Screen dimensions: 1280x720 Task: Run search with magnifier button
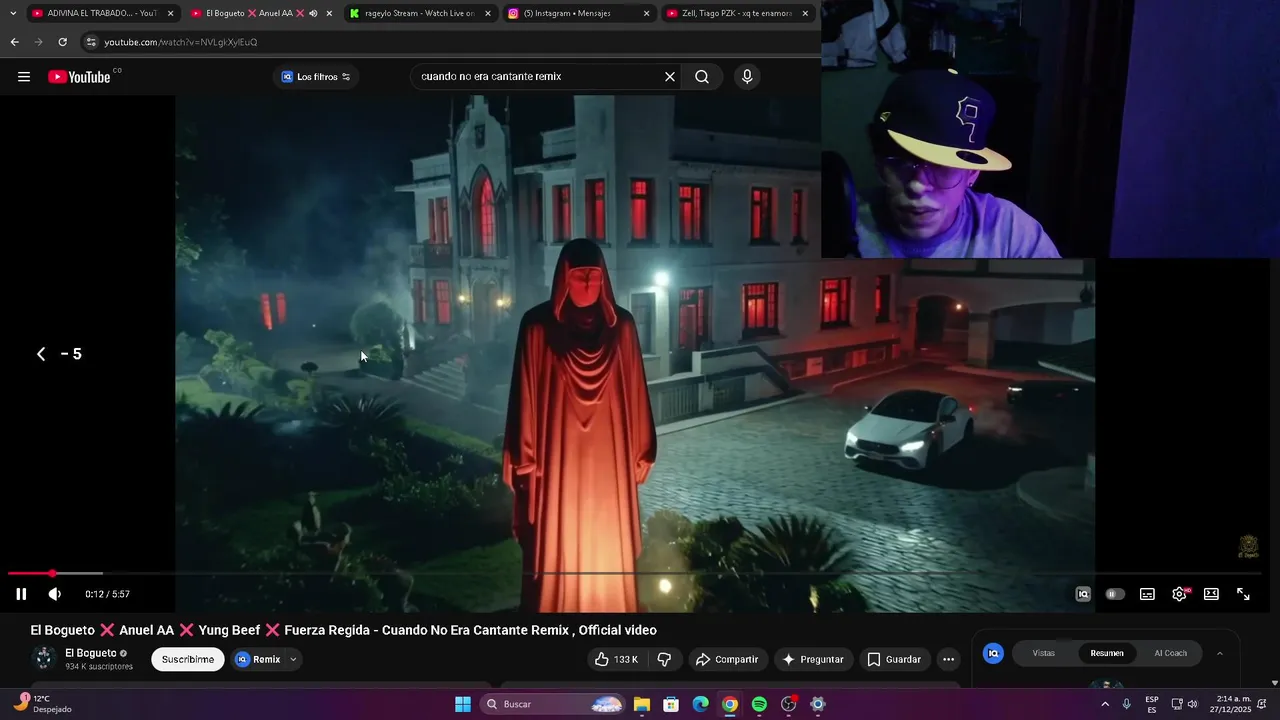702,77
